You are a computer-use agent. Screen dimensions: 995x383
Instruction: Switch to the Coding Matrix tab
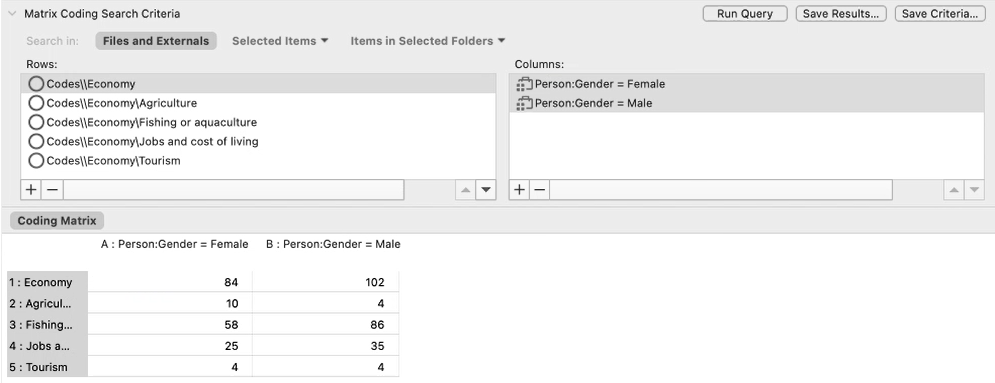(57, 221)
